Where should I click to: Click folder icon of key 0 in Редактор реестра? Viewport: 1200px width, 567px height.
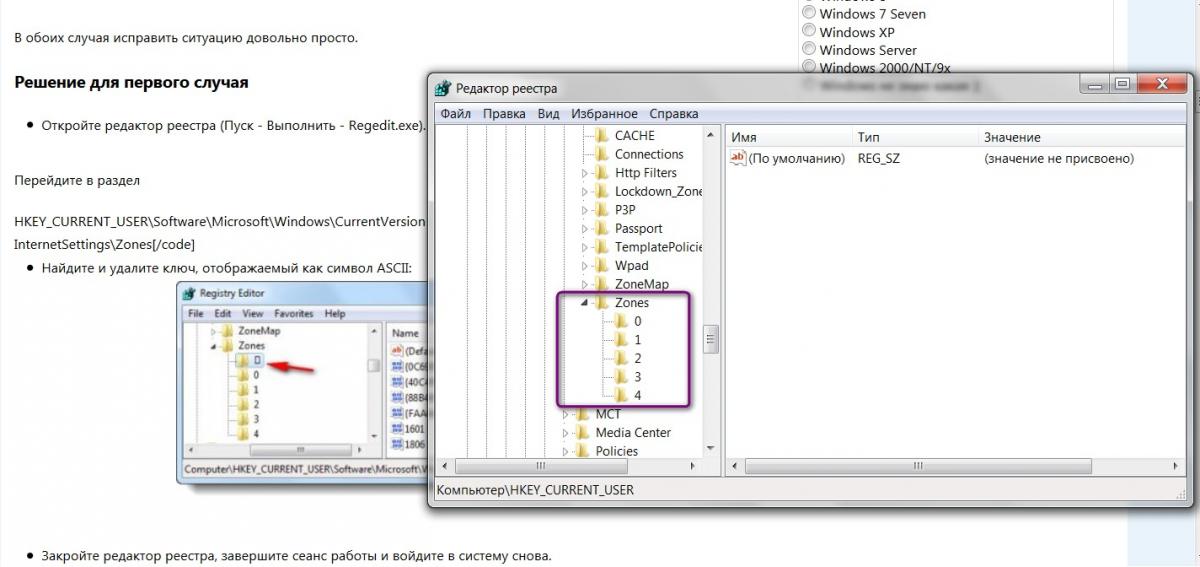pos(620,321)
